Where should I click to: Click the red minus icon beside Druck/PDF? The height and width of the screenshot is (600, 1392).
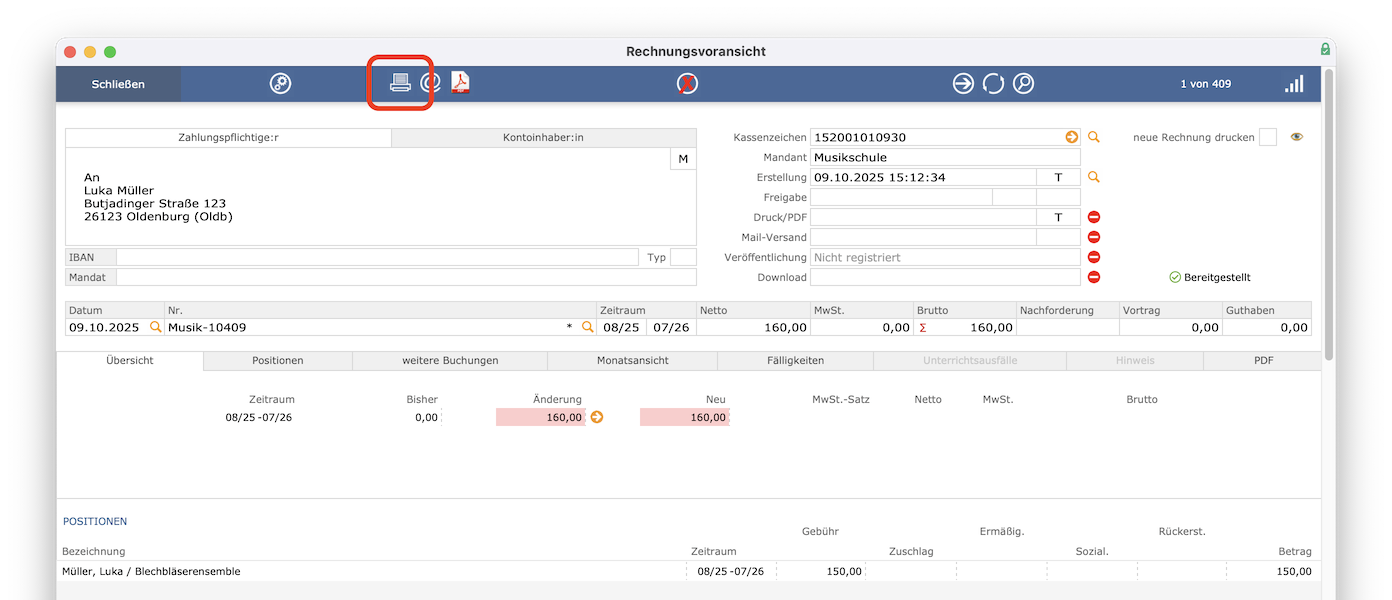click(x=1094, y=217)
